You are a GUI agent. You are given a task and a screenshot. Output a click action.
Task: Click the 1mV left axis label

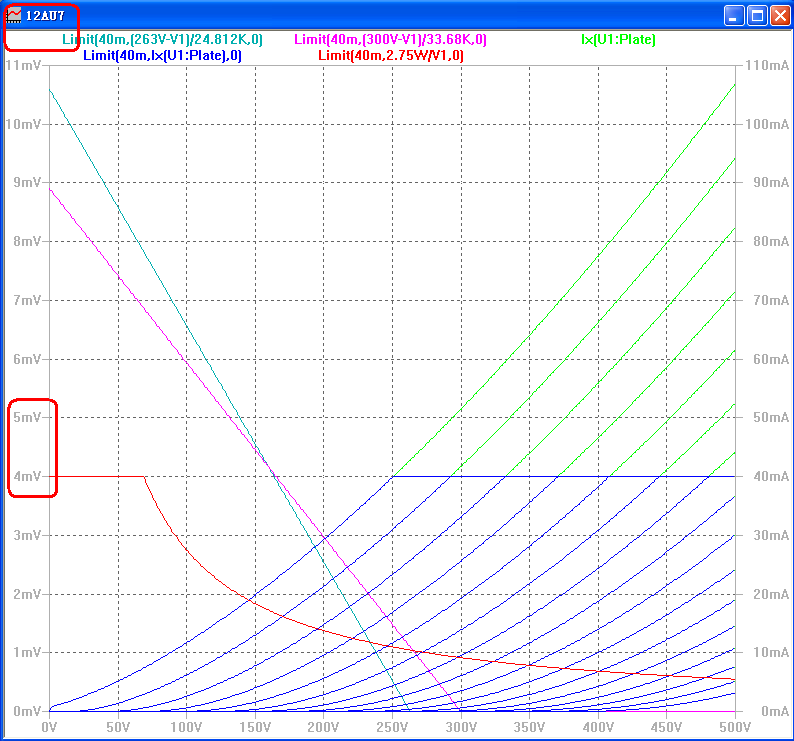click(26, 652)
